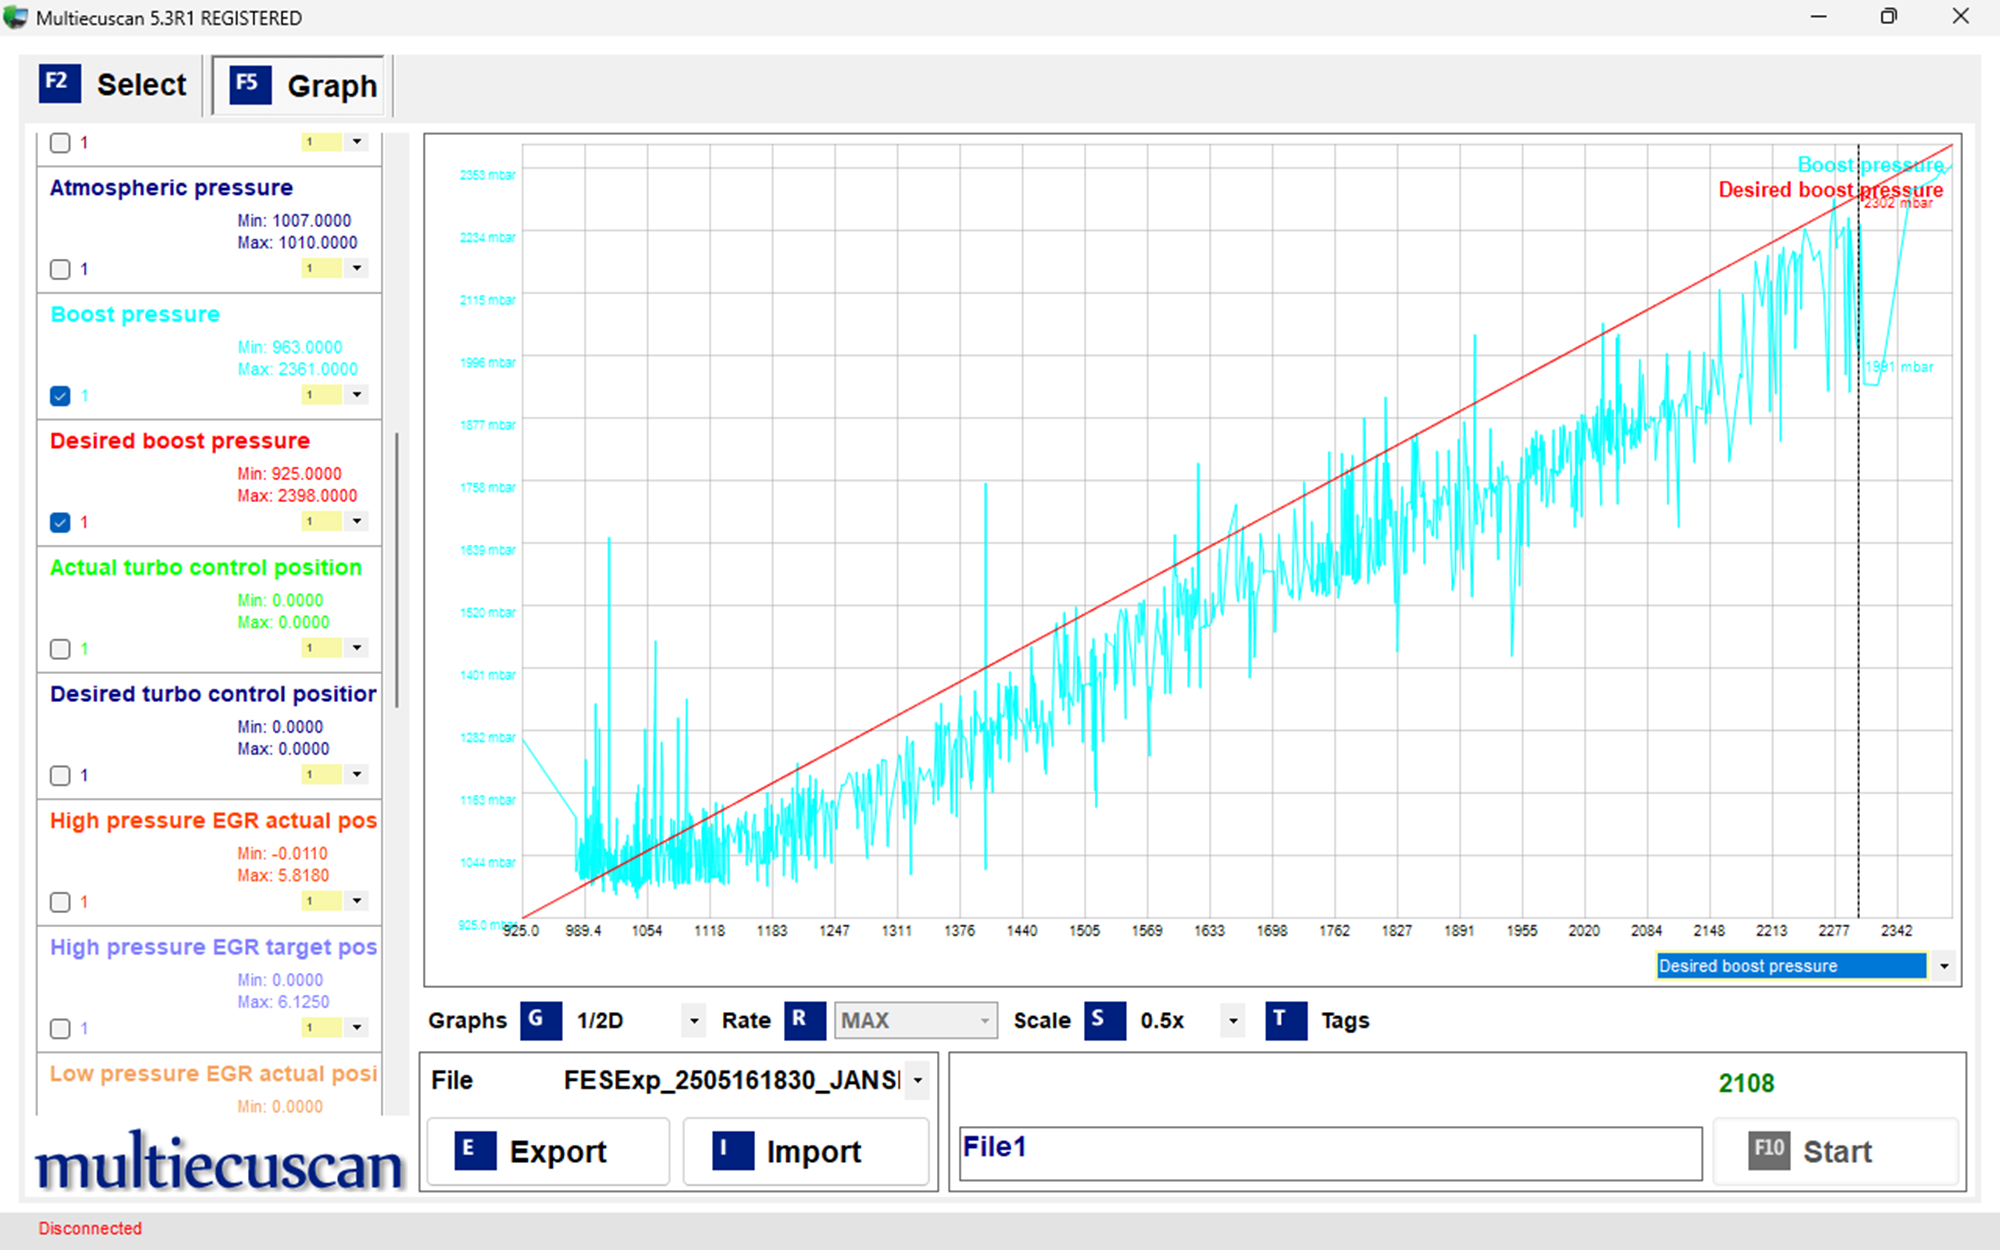The width and height of the screenshot is (2000, 1250).
Task: Open the yellow dropdown for Desired turbo control position
Action: tap(356, 774)
